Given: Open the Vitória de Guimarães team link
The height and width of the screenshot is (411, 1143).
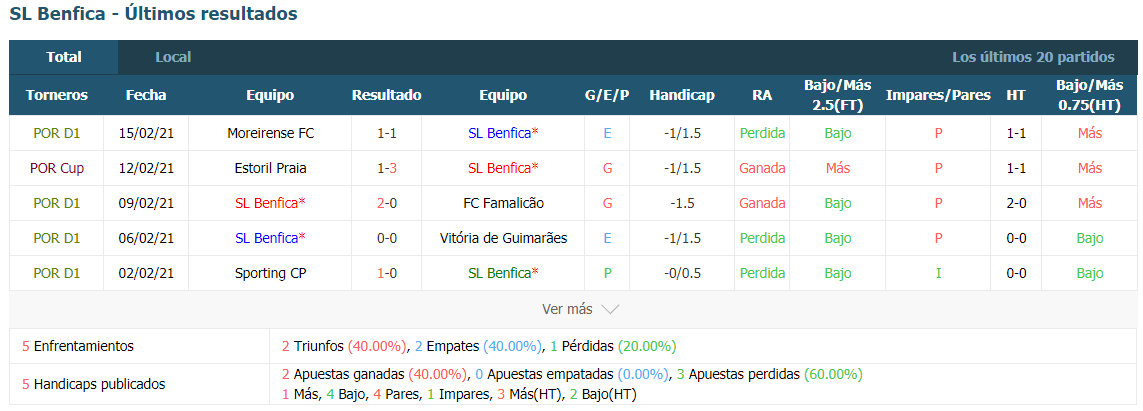Looking at the screenshot, I should click(x=503, y=238).
